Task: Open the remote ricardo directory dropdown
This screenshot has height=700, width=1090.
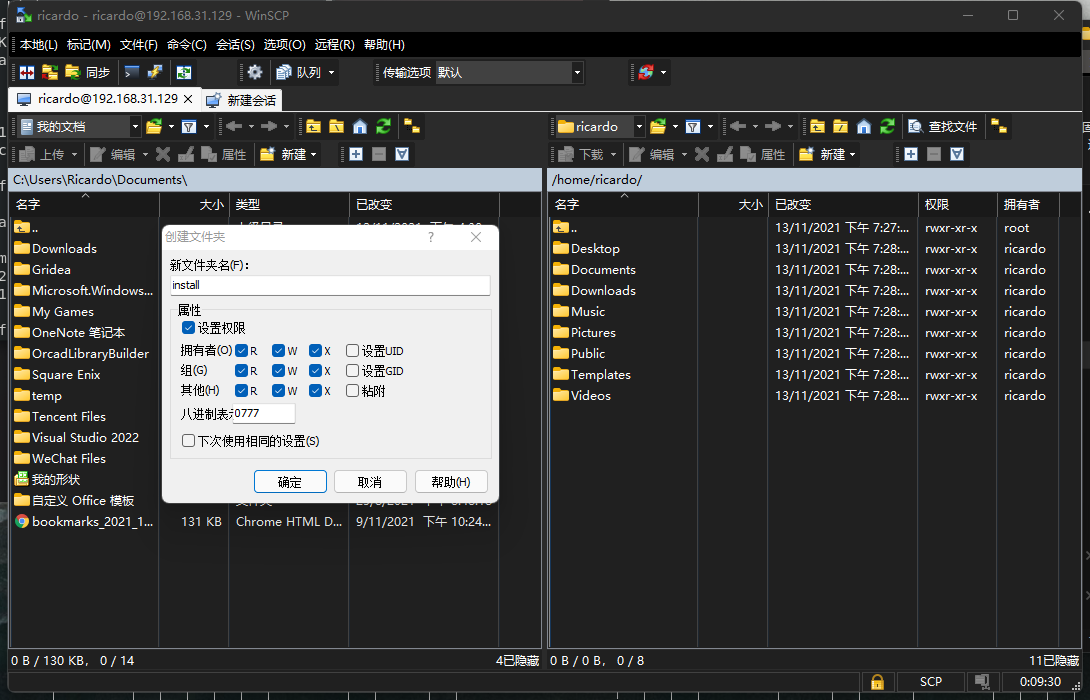Action: tap(639, 127)
